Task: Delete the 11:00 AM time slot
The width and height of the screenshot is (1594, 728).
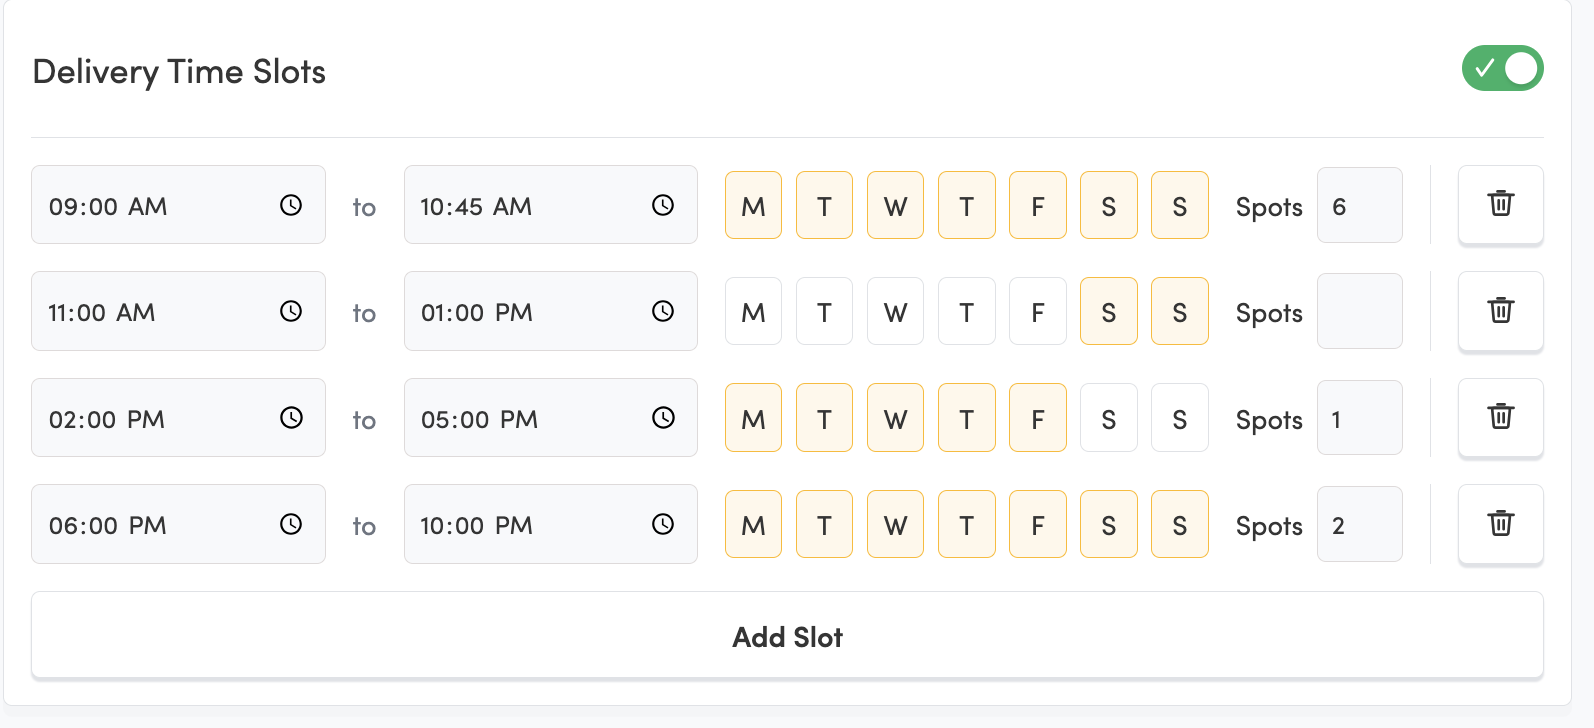Action: tap(1500, 310)
